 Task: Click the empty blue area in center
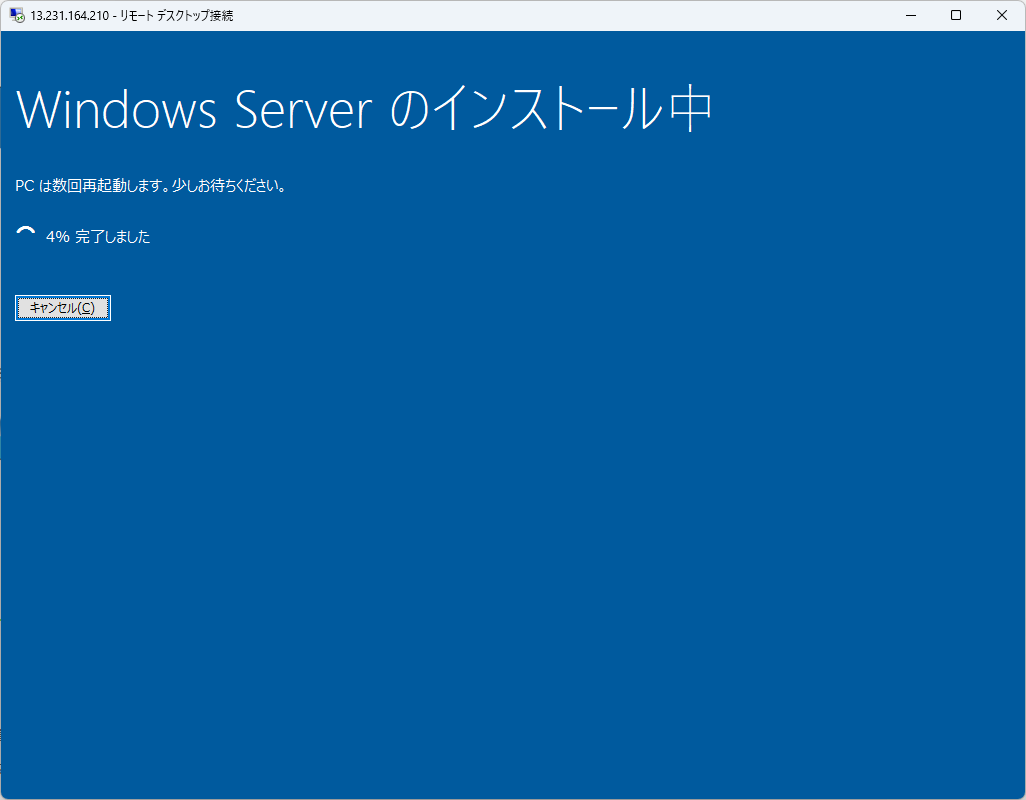[513, 500]
